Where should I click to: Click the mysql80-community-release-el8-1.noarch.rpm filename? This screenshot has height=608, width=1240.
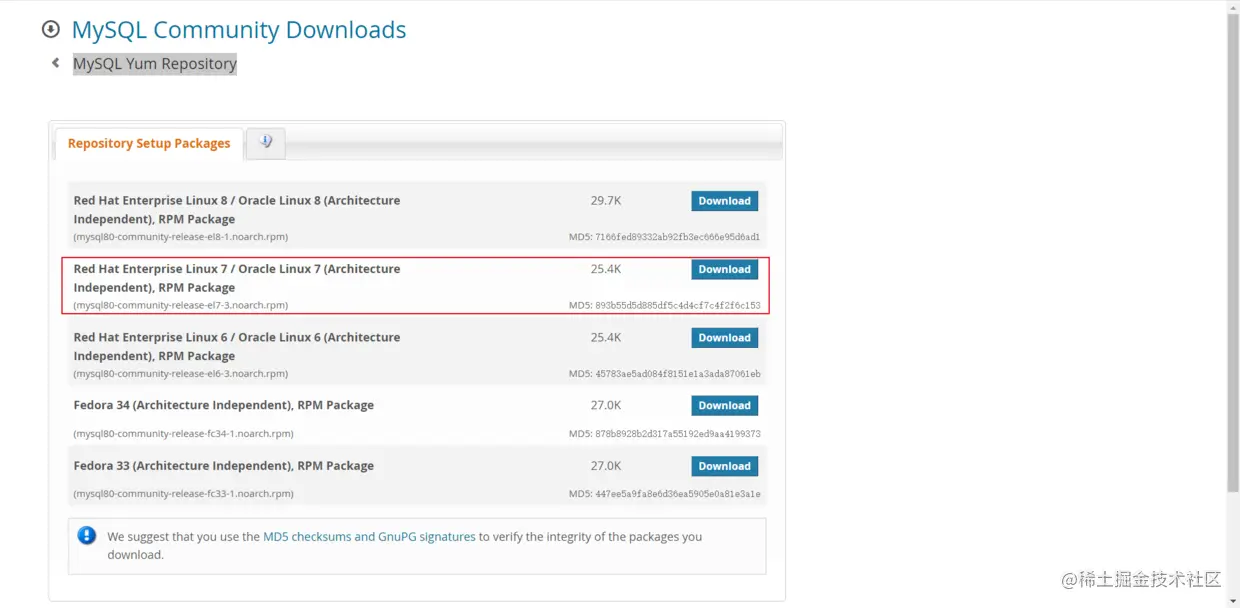[181, 237]
